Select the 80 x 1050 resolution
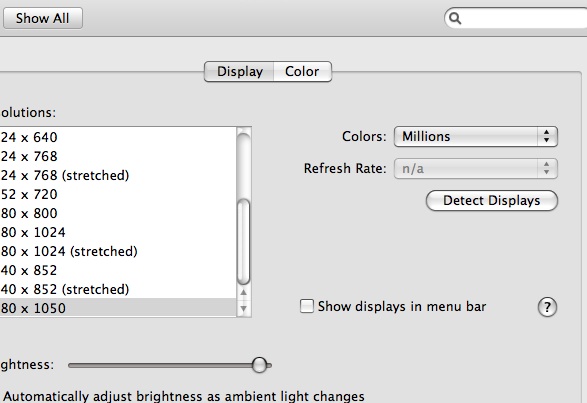This screenshot has width=587, height=403. (x=118, y=308)
